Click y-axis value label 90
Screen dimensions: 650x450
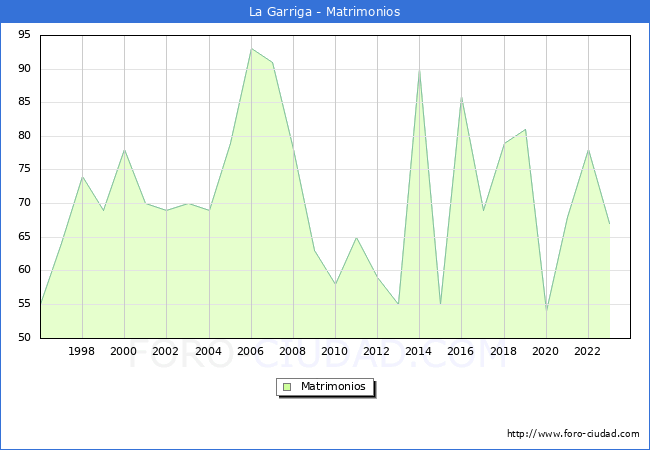coord(24,69)
